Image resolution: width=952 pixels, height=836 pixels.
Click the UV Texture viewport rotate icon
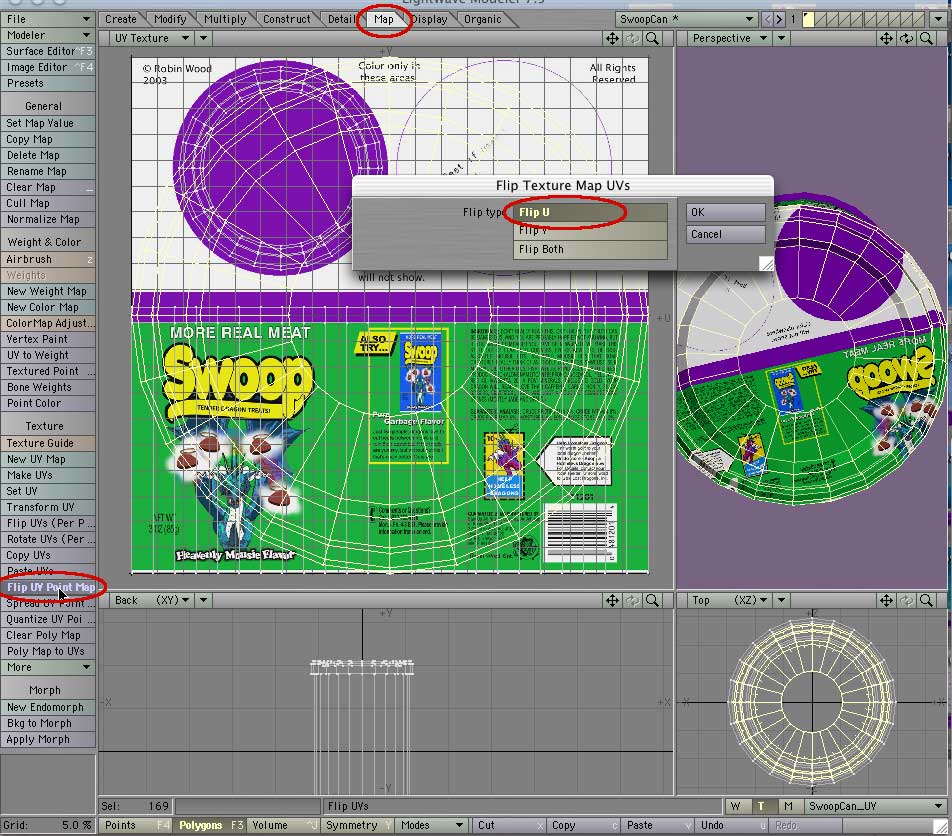632,39
